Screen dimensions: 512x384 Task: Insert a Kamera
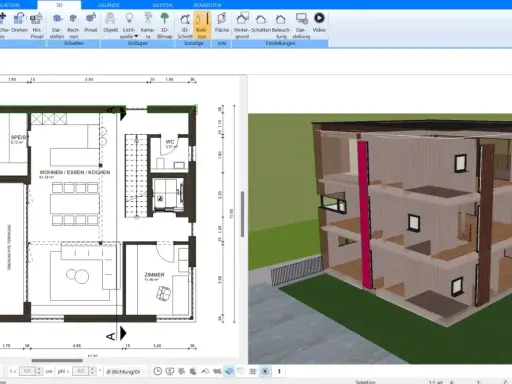click(148, 25)
